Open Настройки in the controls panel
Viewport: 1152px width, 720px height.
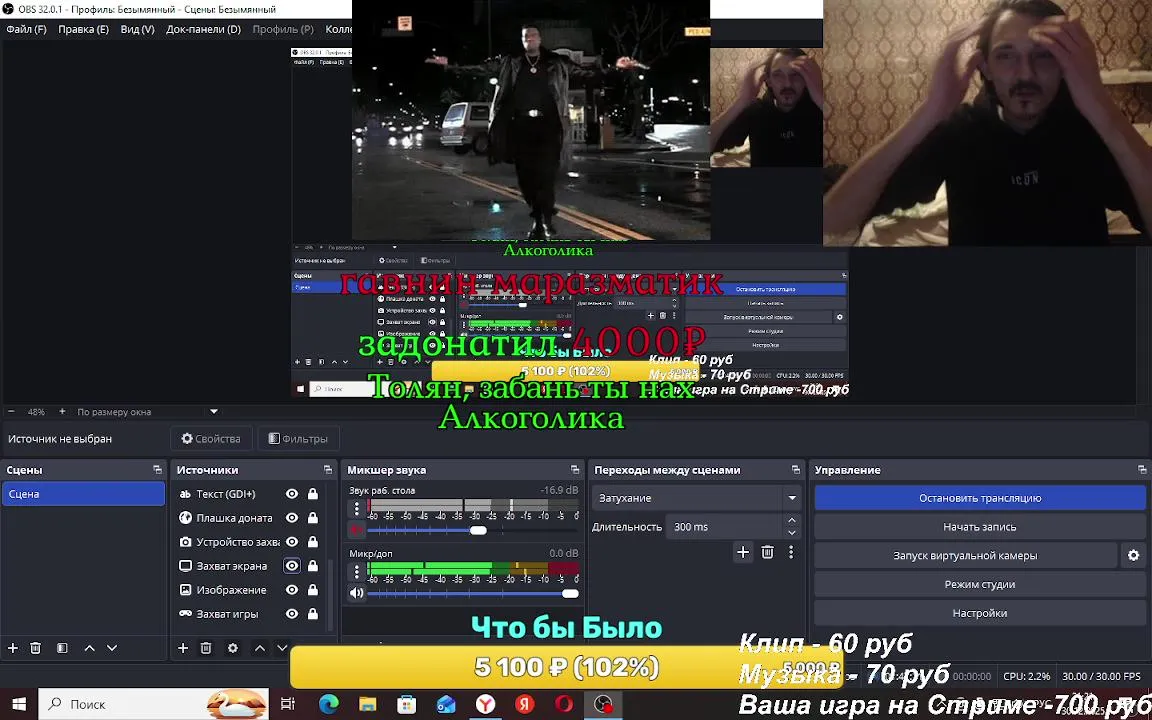pos(980,613)
